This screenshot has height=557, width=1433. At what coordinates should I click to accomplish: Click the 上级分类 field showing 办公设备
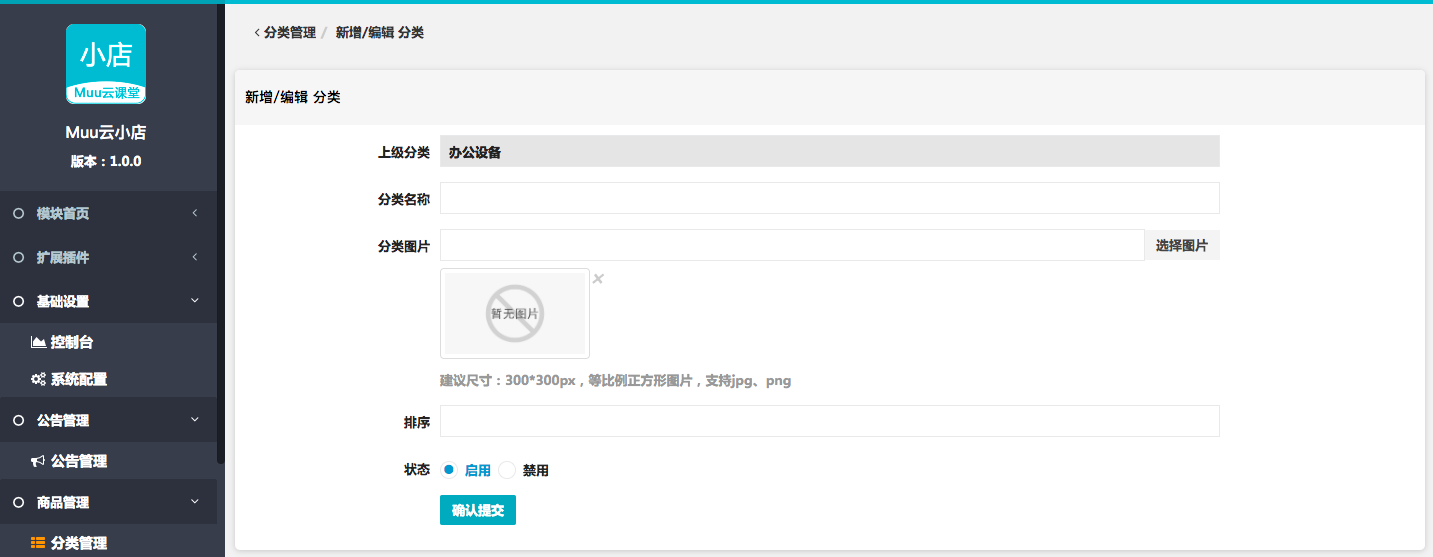(x=830, y=151)
